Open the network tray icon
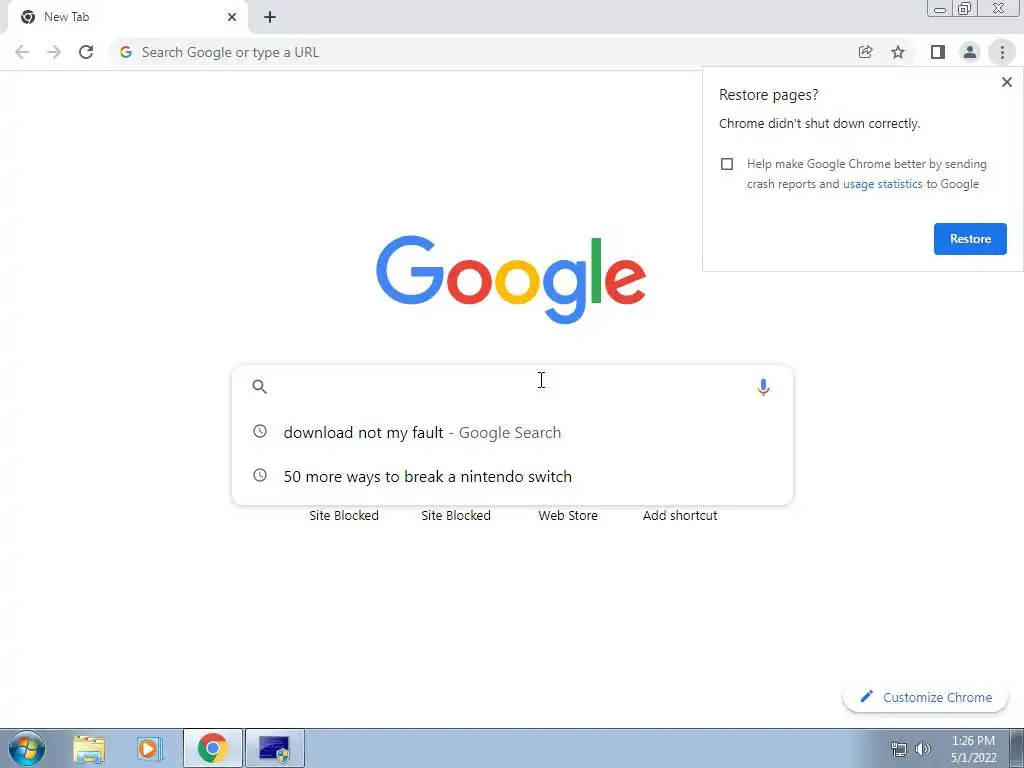1024x768 pixels. click(899, 749)
